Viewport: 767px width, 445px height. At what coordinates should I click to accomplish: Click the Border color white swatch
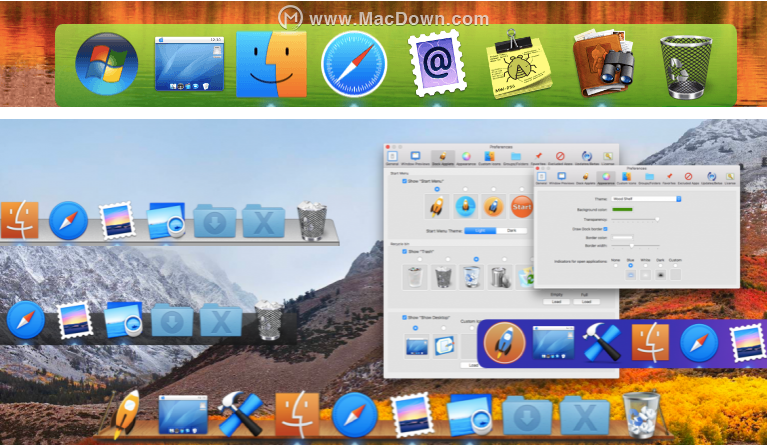coord(622,237)
